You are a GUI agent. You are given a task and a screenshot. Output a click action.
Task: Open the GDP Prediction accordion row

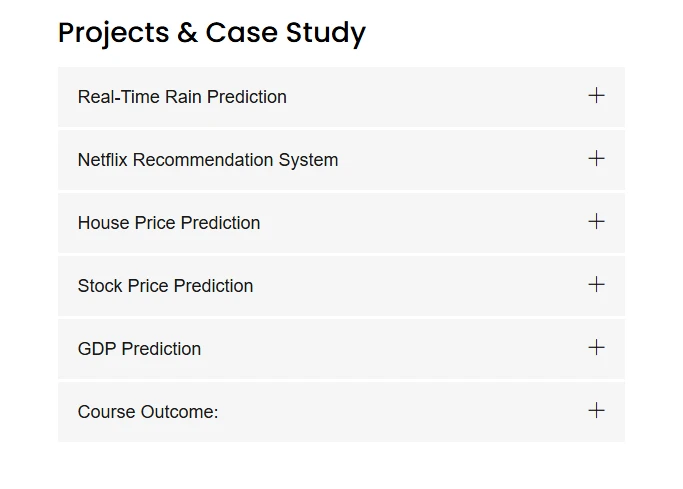pos(341,349)
